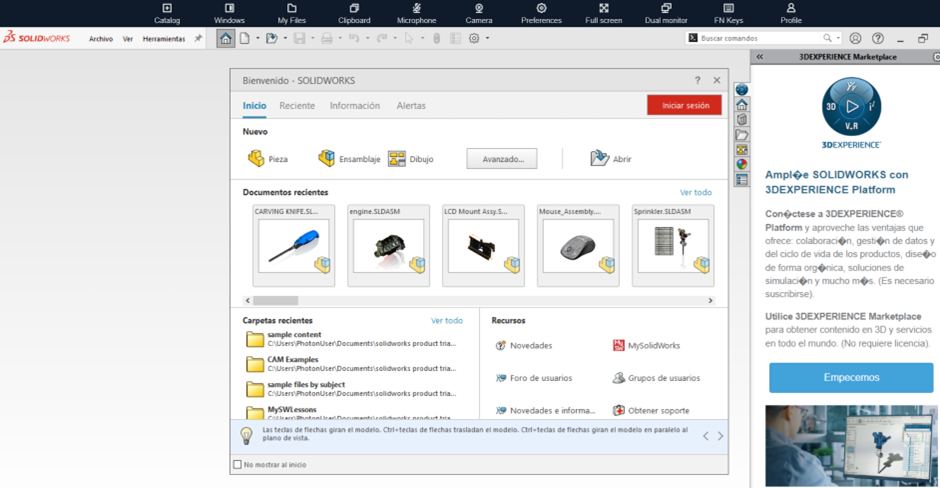Open the 3DEXPERIENCE Marketplace task pane tab

742,89
